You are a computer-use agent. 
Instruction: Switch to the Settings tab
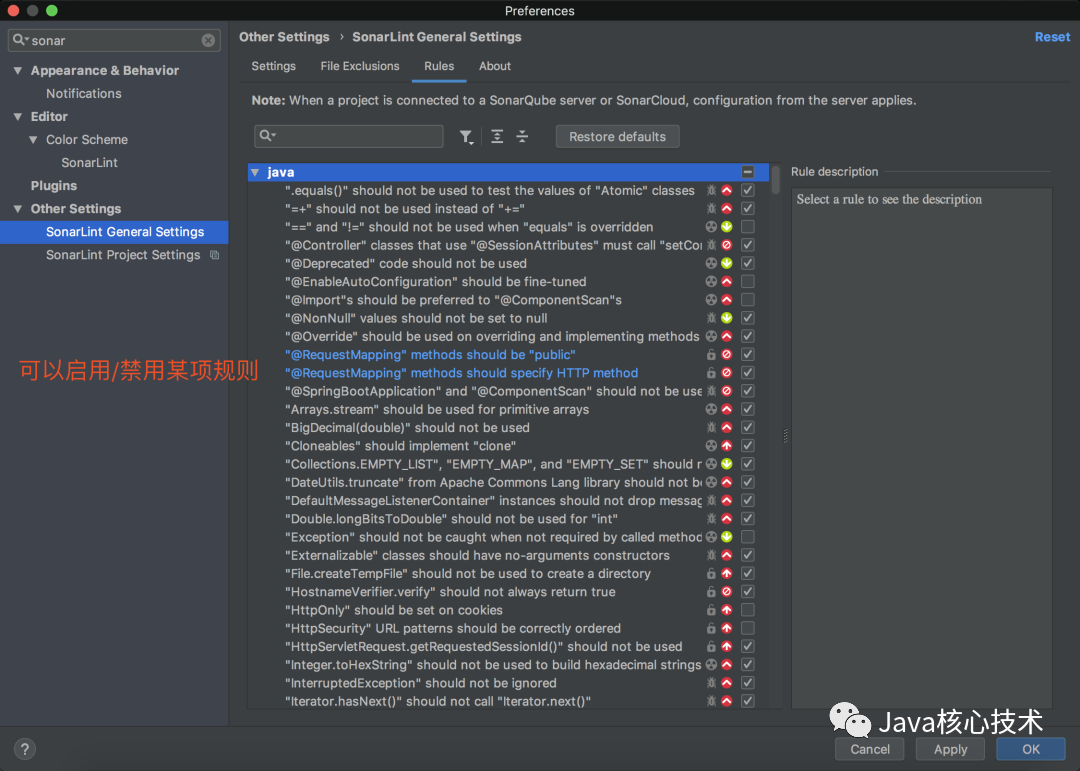point(273,66)
